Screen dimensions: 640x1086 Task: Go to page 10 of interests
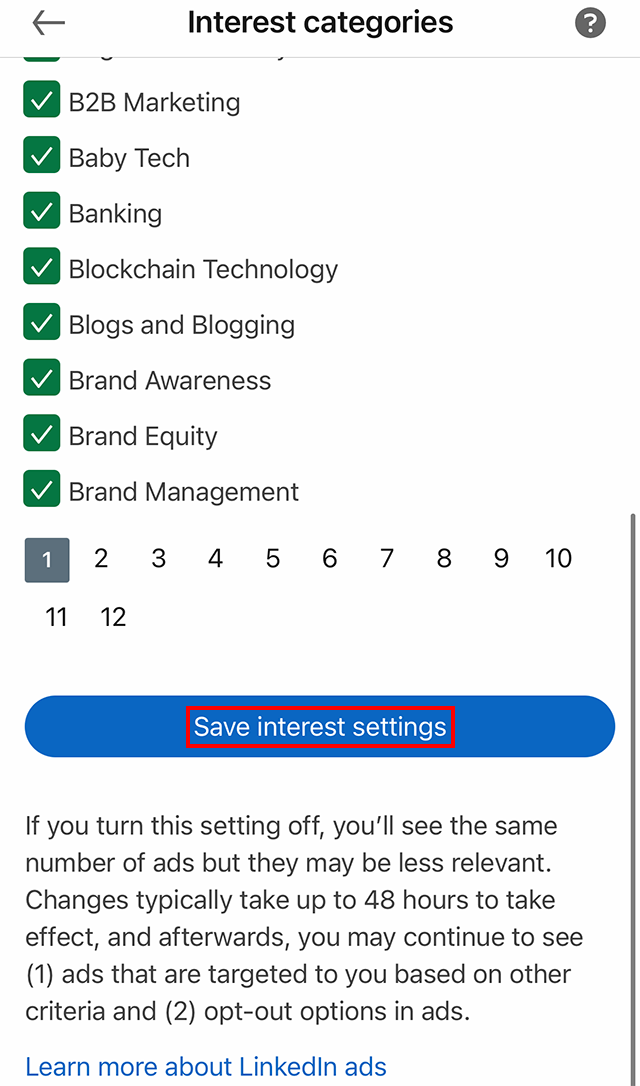pos(558,559)
